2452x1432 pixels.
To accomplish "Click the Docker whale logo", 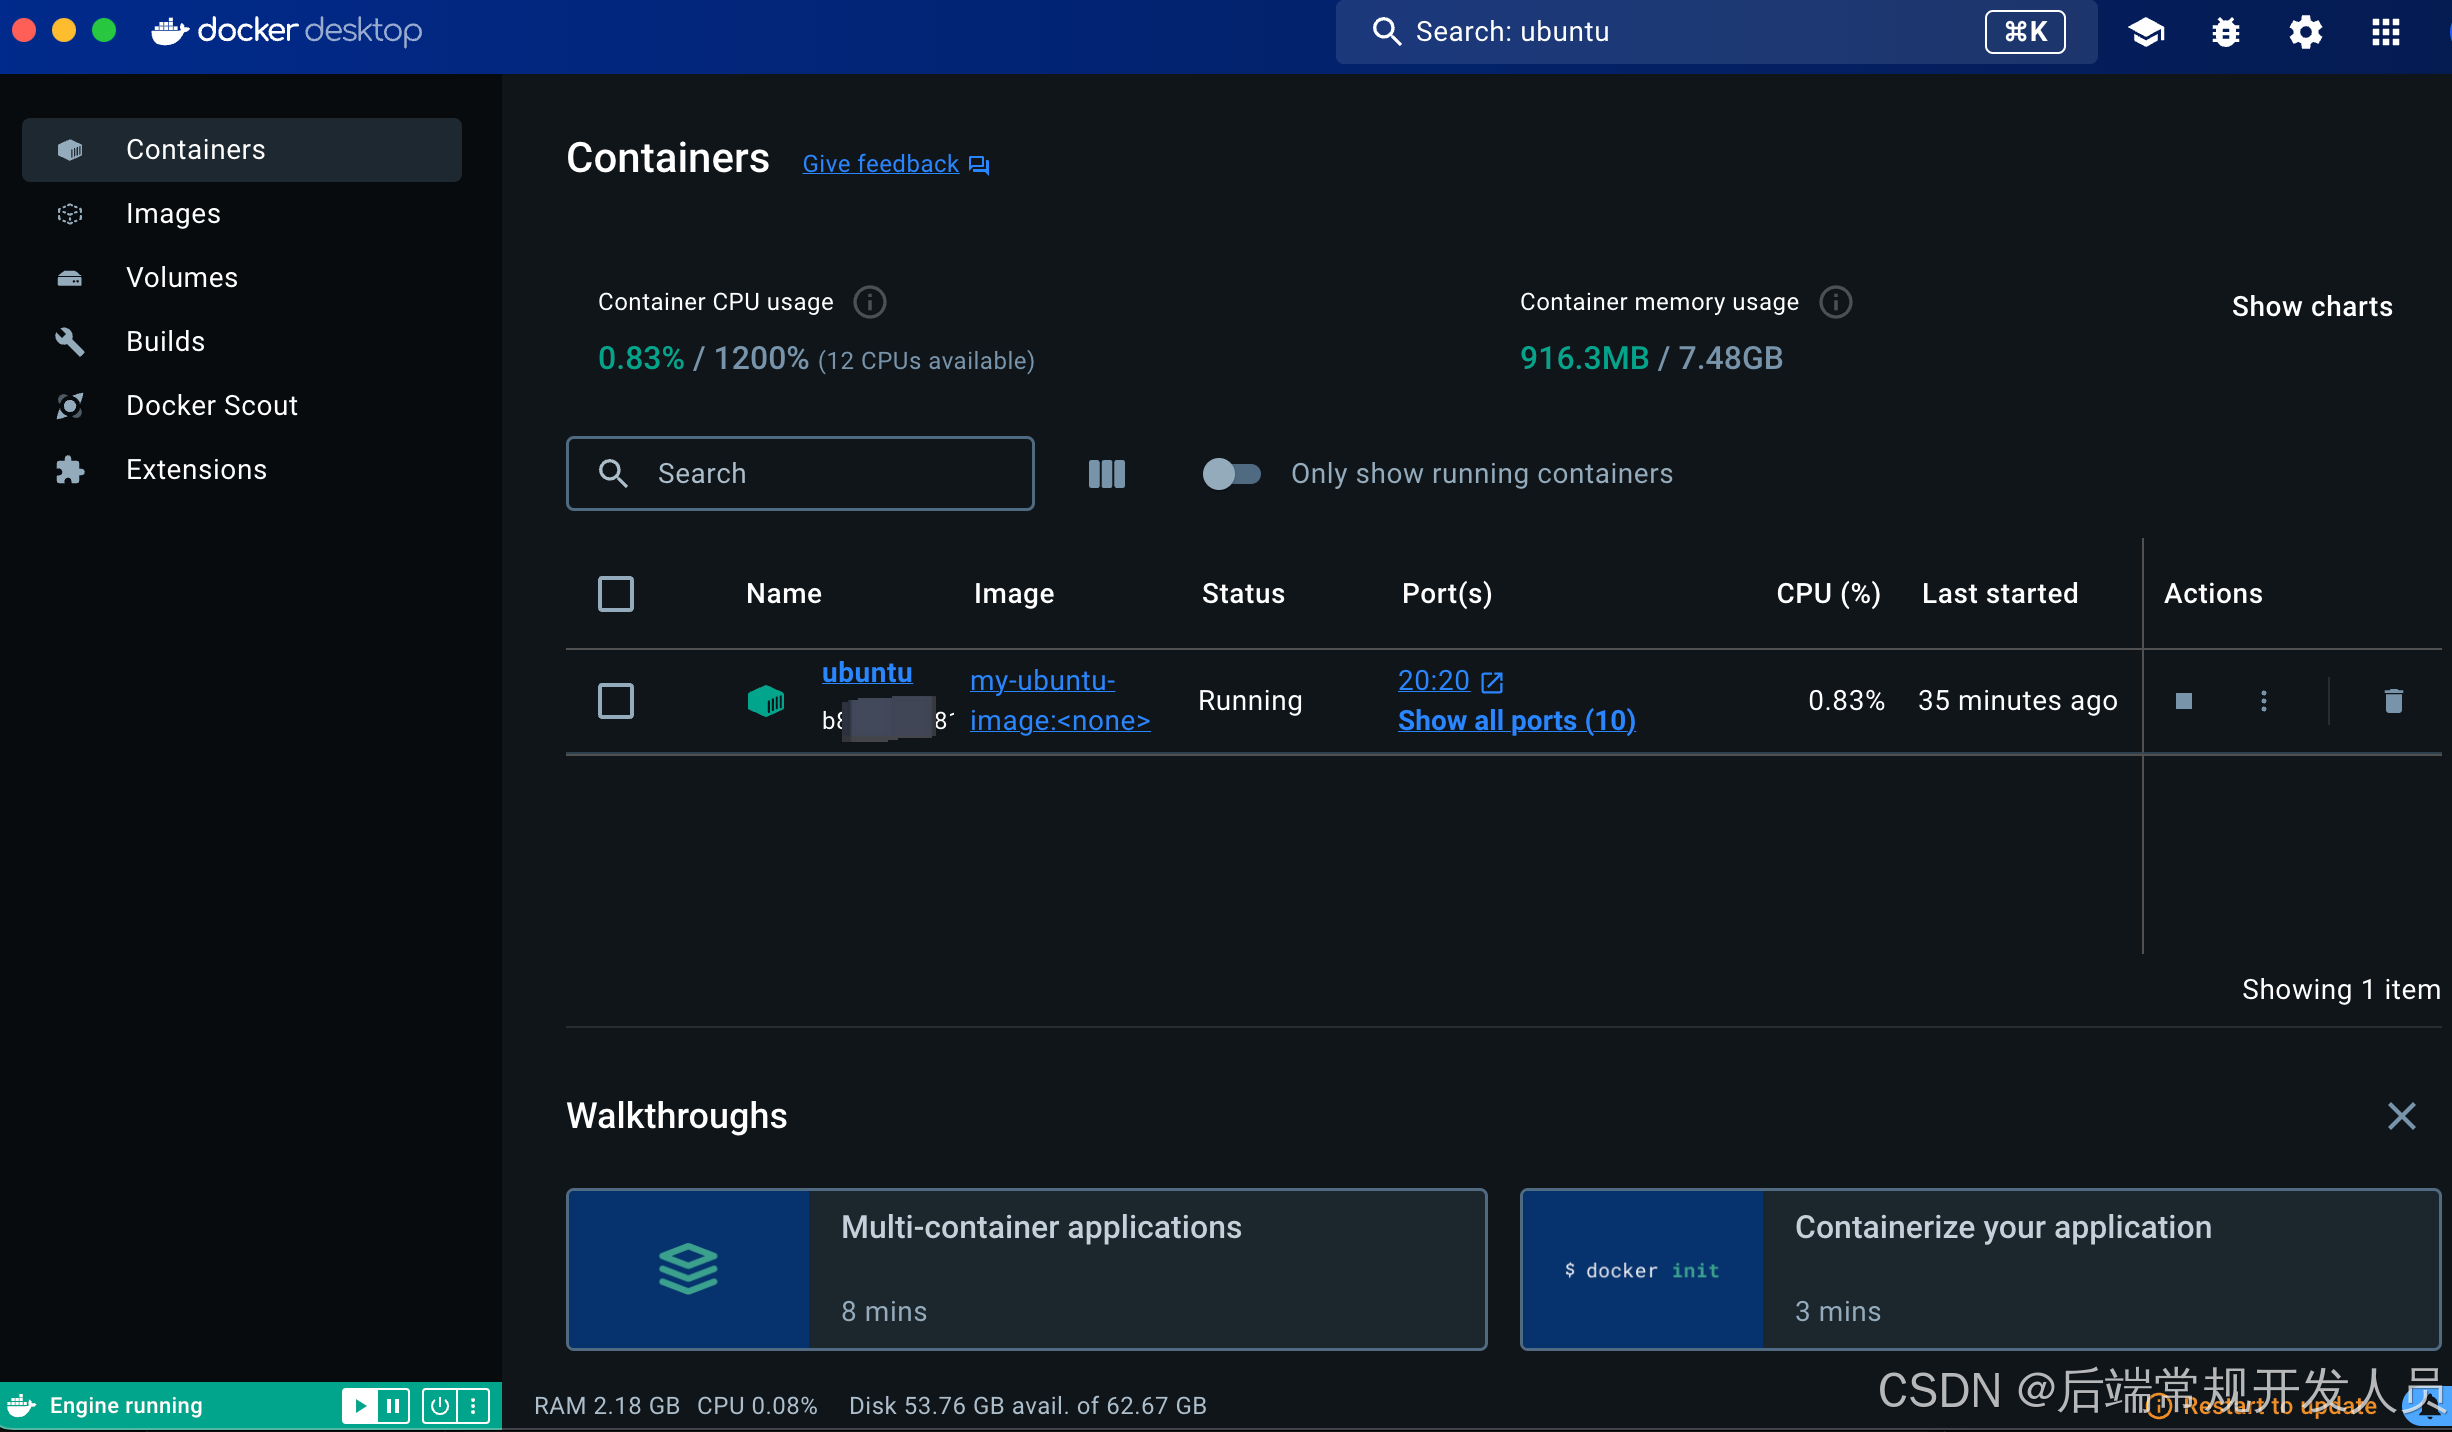I will coord(170,31).
